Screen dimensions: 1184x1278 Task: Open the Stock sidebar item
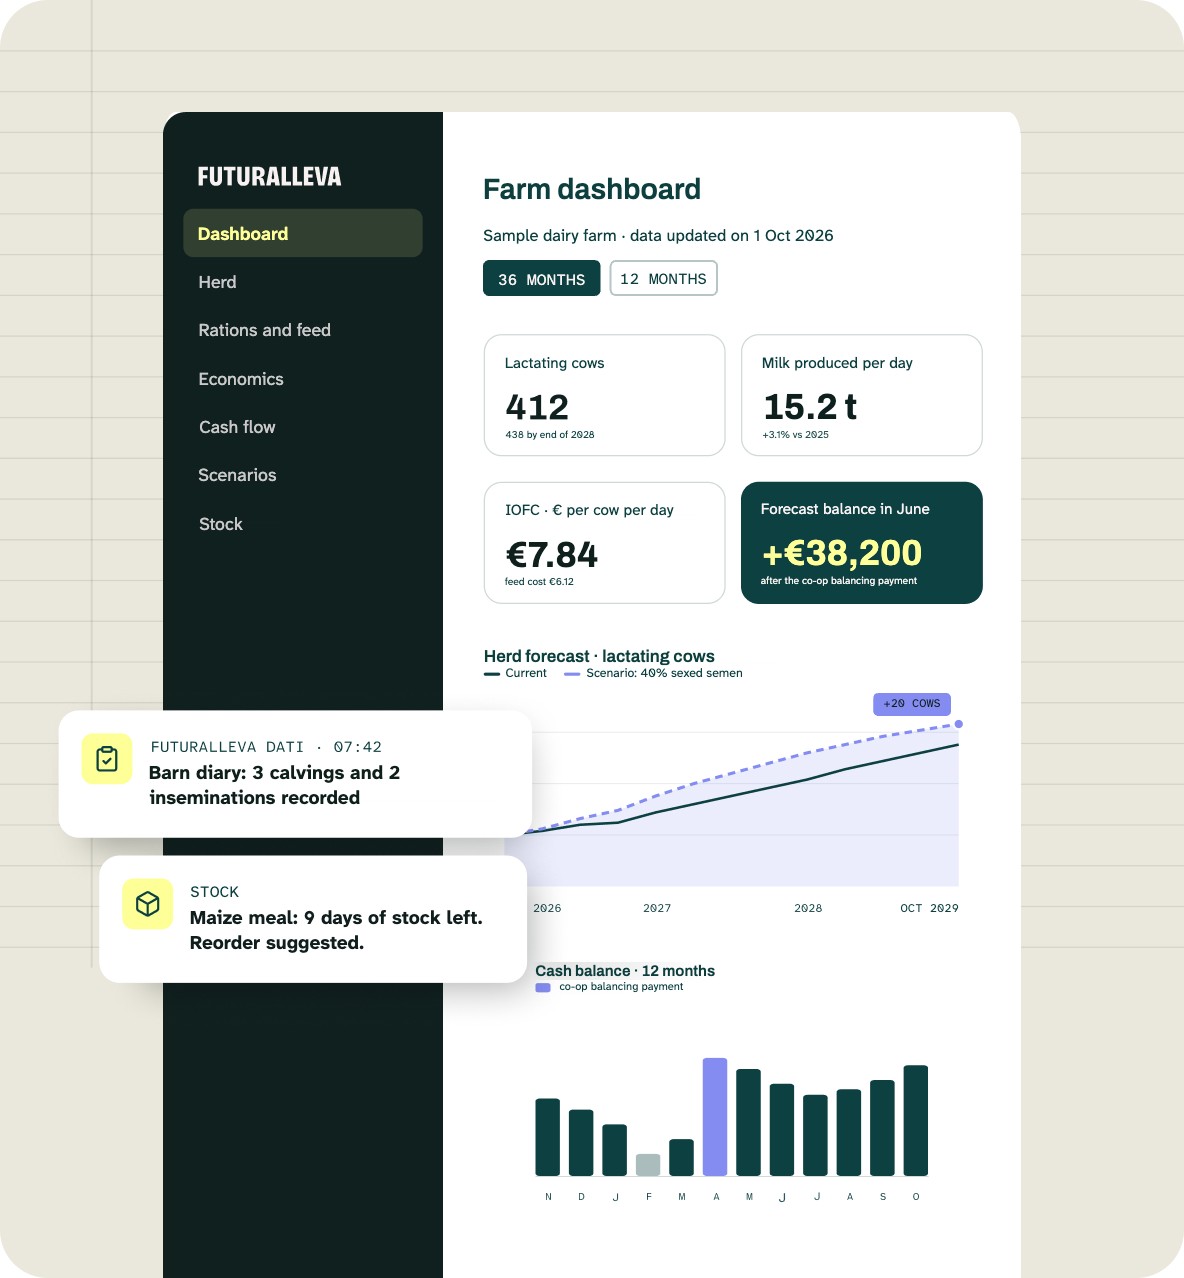221,524
